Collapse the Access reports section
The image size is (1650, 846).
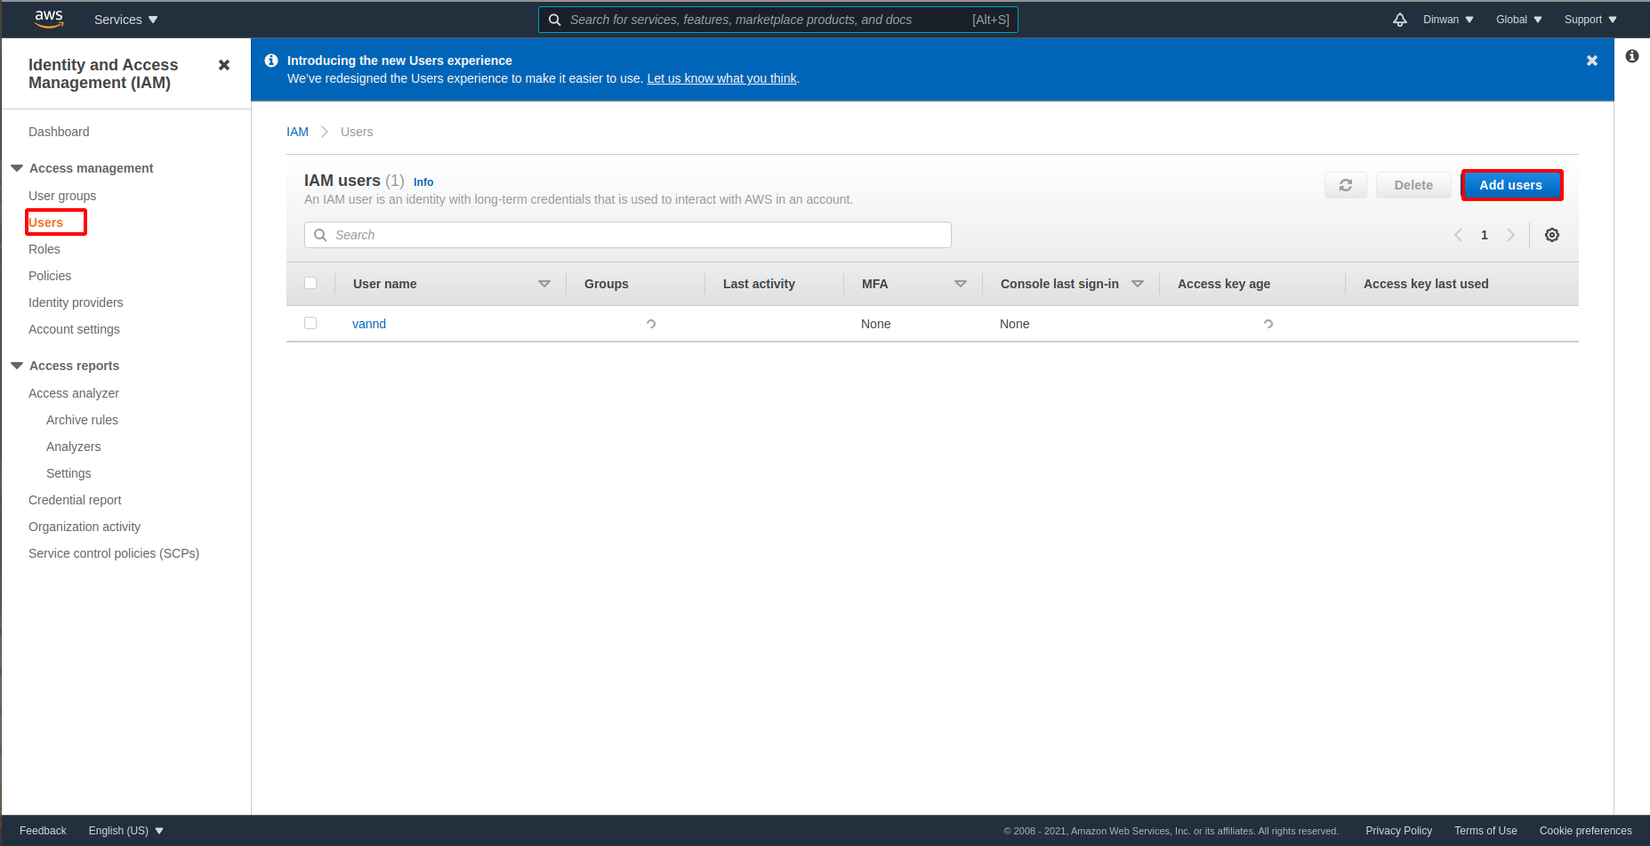coord(17,366)
